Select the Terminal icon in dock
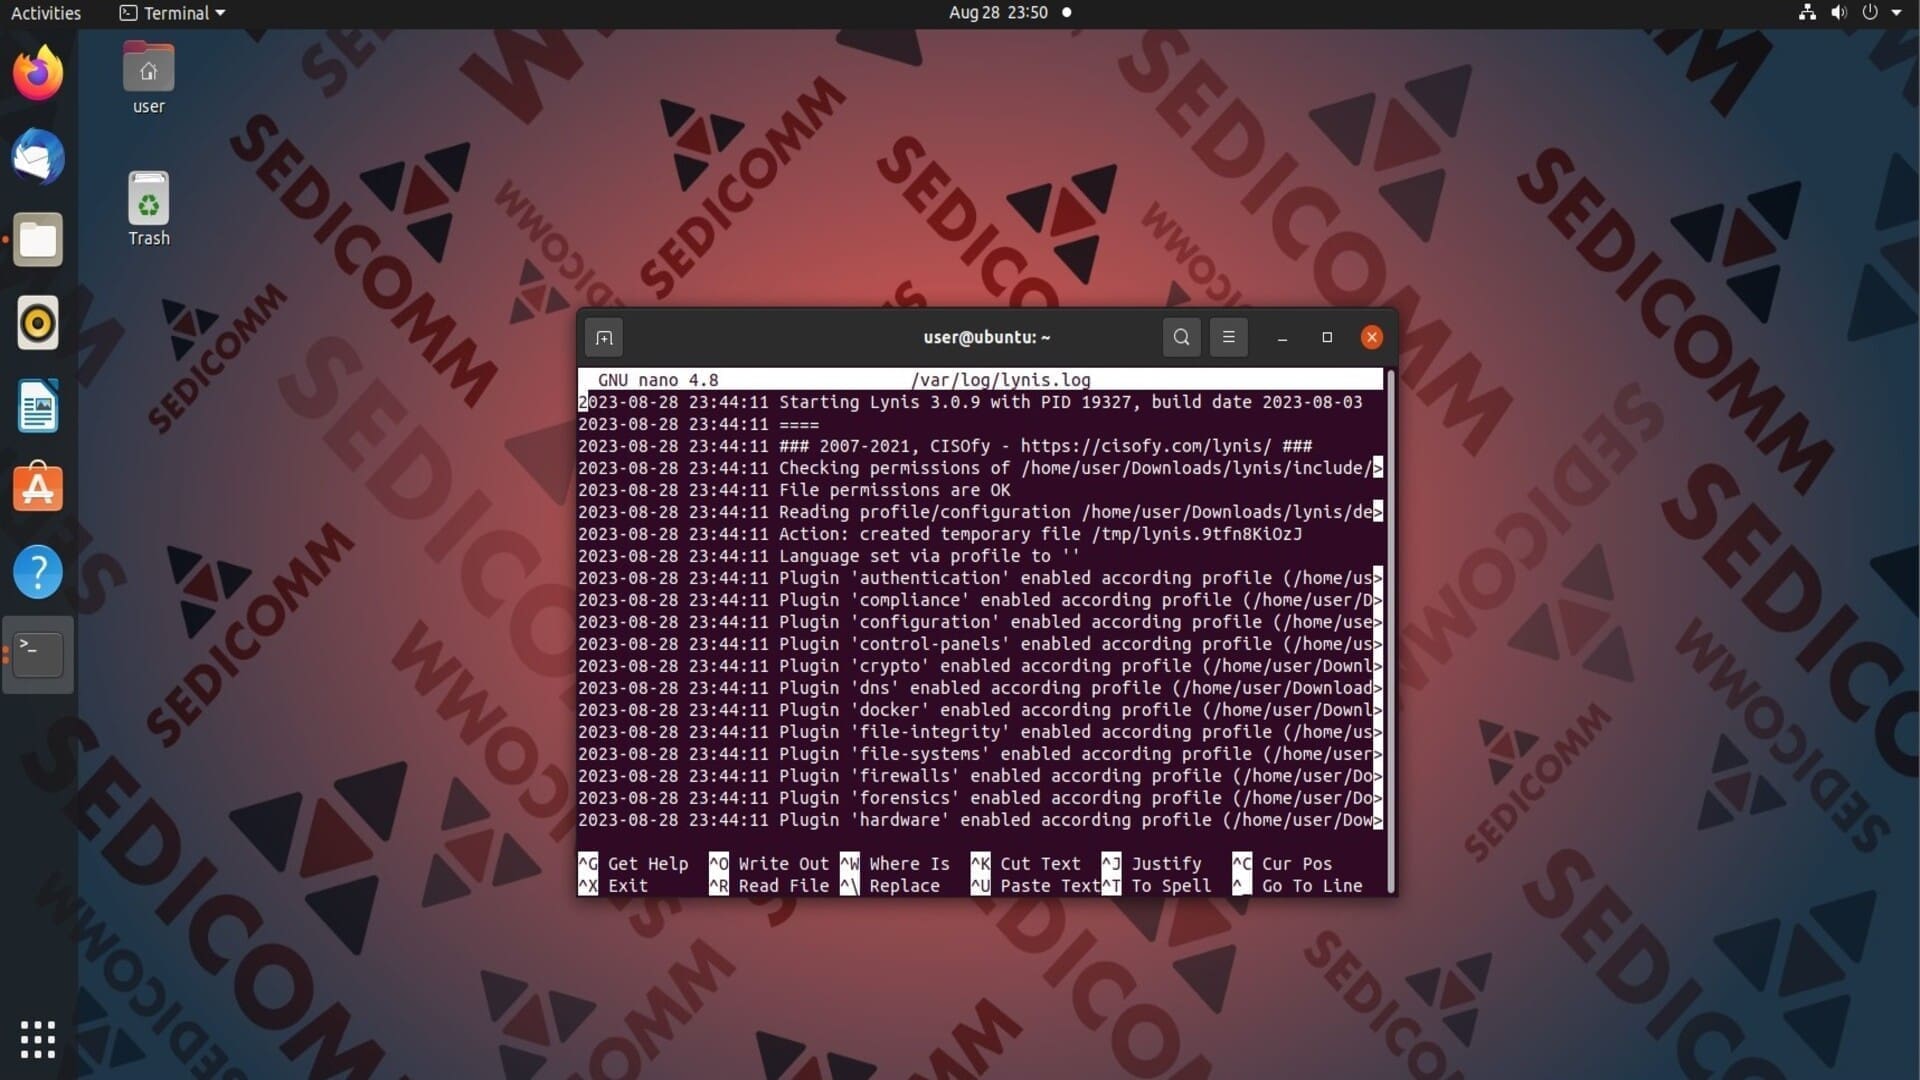1920x1080 pixels. [x=38, y=655]
